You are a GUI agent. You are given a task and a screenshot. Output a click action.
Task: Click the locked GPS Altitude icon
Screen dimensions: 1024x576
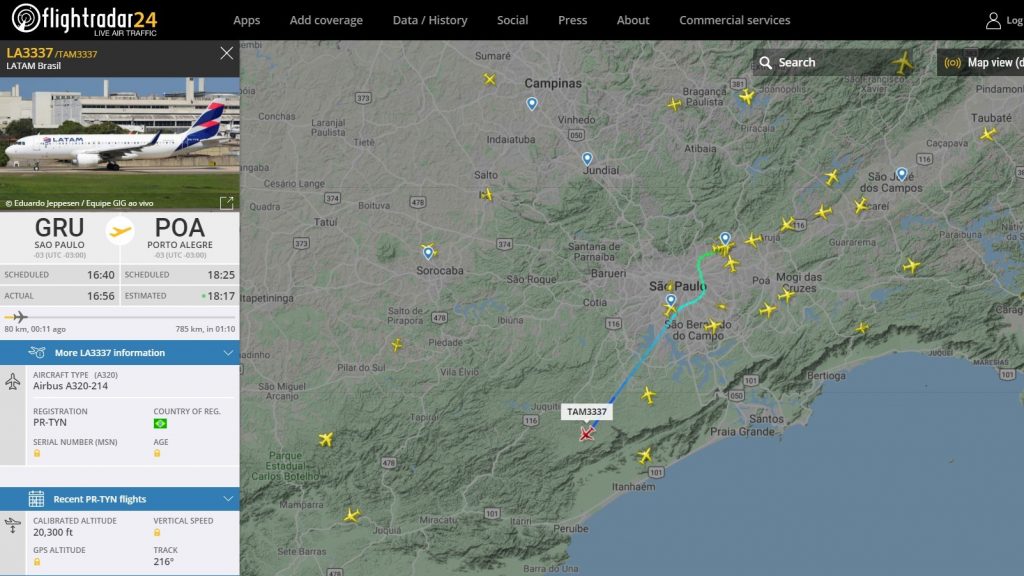coord(37,562)
